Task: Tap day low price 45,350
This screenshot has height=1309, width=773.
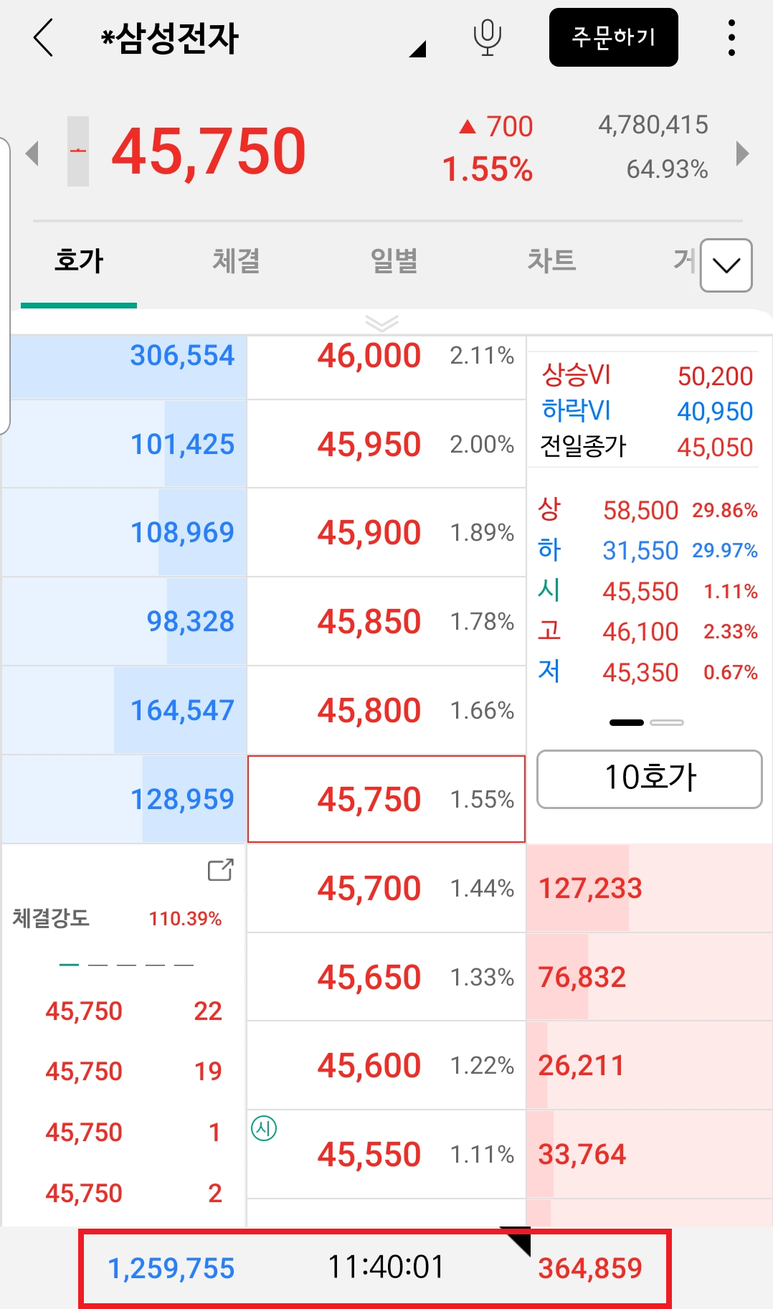Action: pos(640,673)
